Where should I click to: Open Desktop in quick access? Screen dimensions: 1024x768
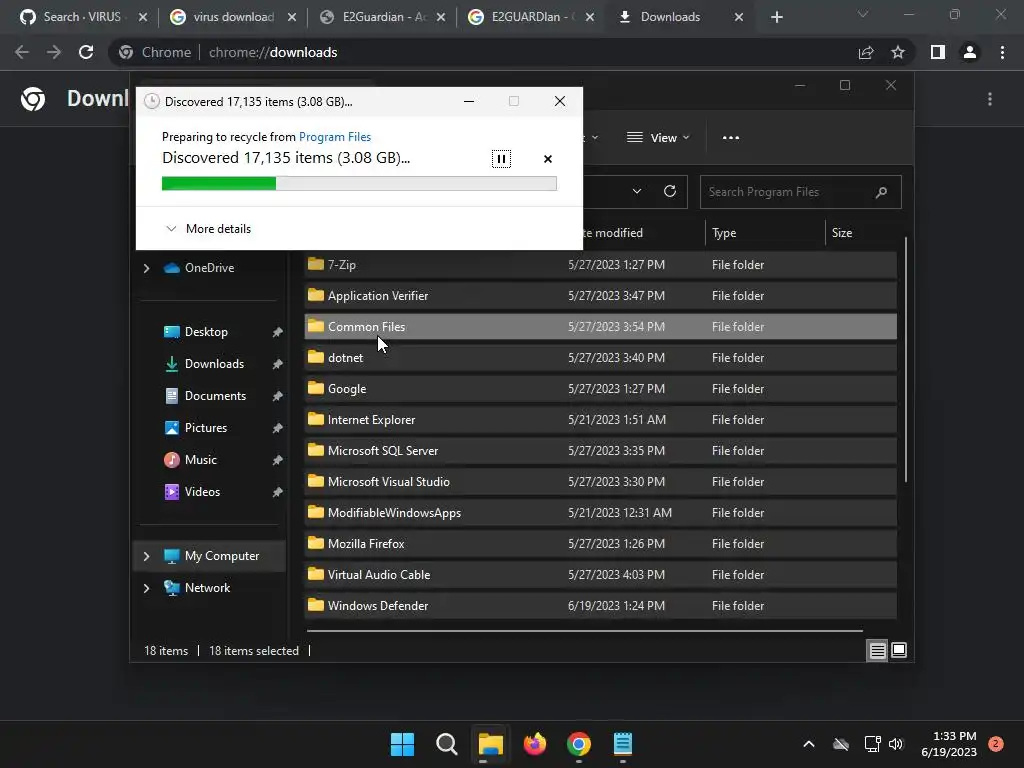(206, 332)
